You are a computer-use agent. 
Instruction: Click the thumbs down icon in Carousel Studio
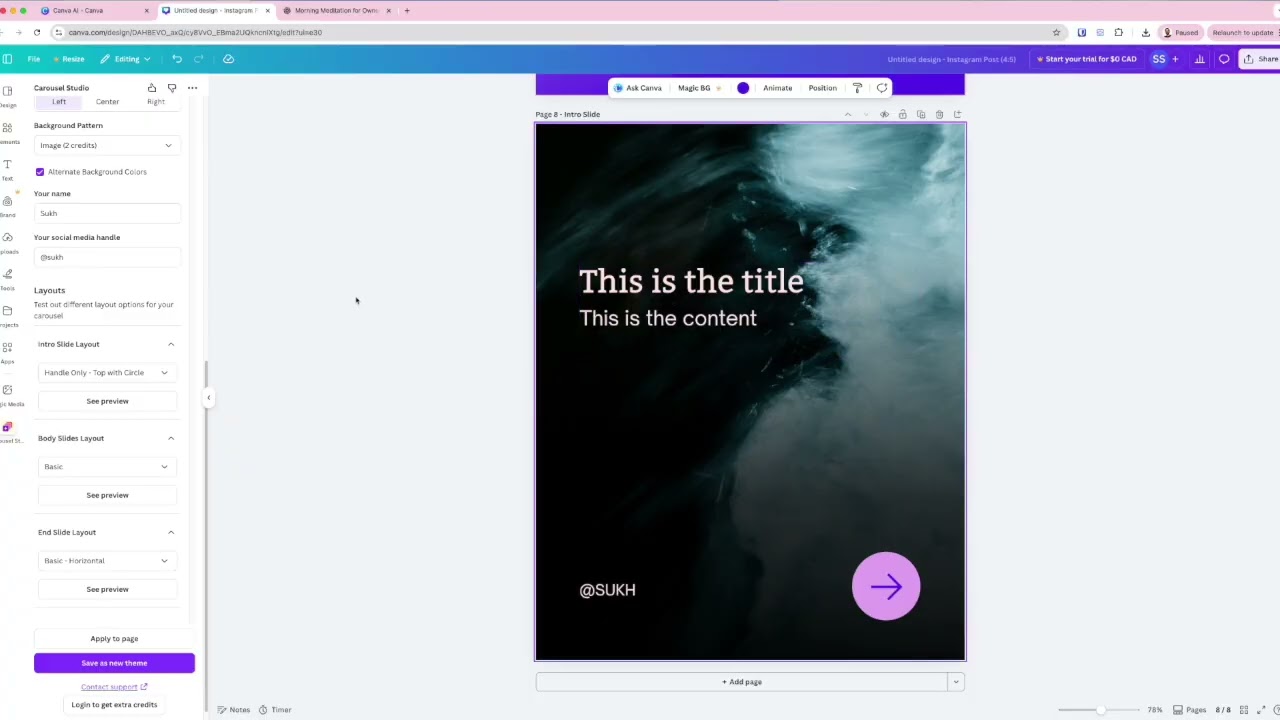tap(172, 88)
